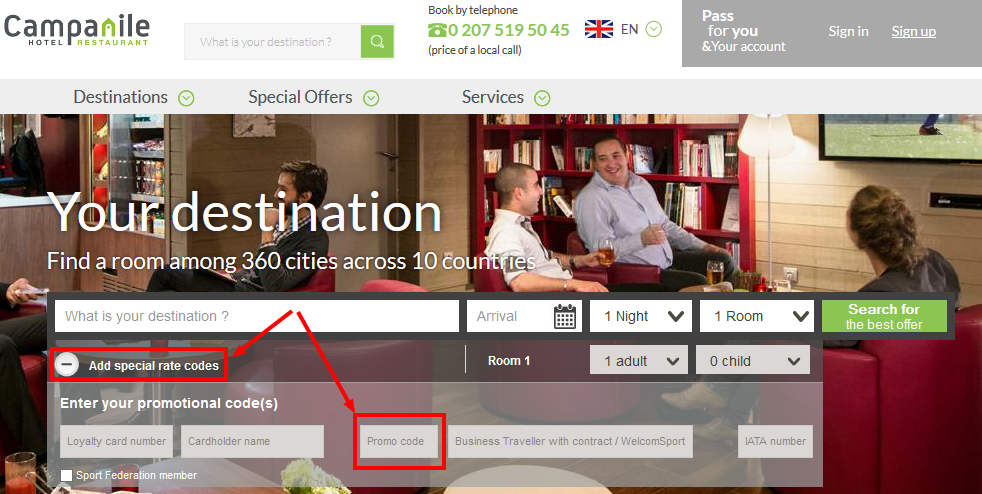Image resolution: width=982 pixels, height=494 pixels.
Task: Click the Destinations green chevron icon
Action: [186, 98]
